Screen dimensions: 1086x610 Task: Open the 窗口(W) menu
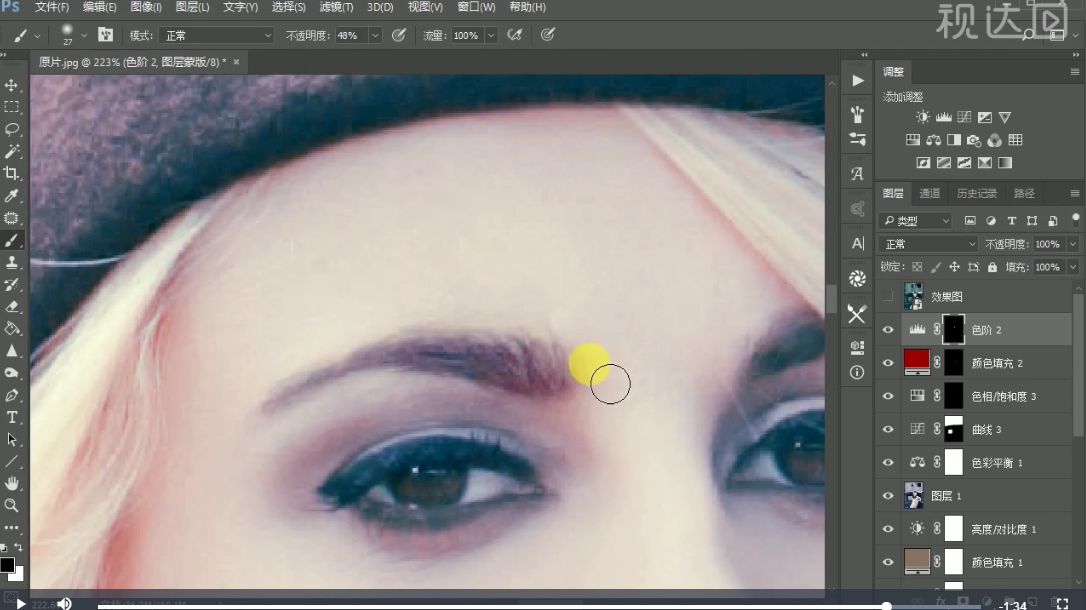click(477, 7)
